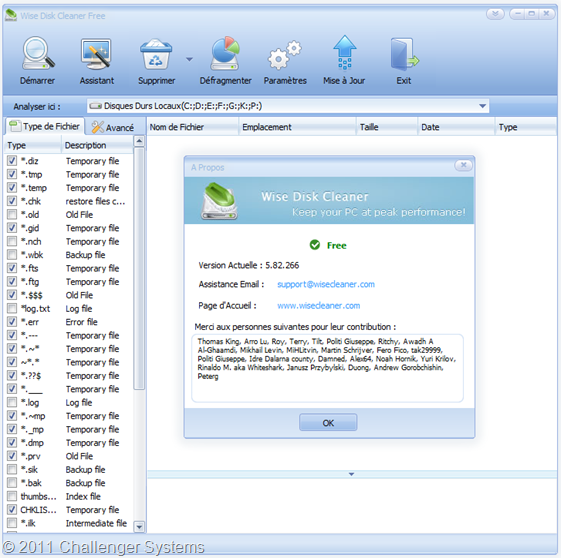Screen dimensions: 561x558
Task: Click the Version Actuelle 5.82.266 text
Action: (x=249, y=265)
